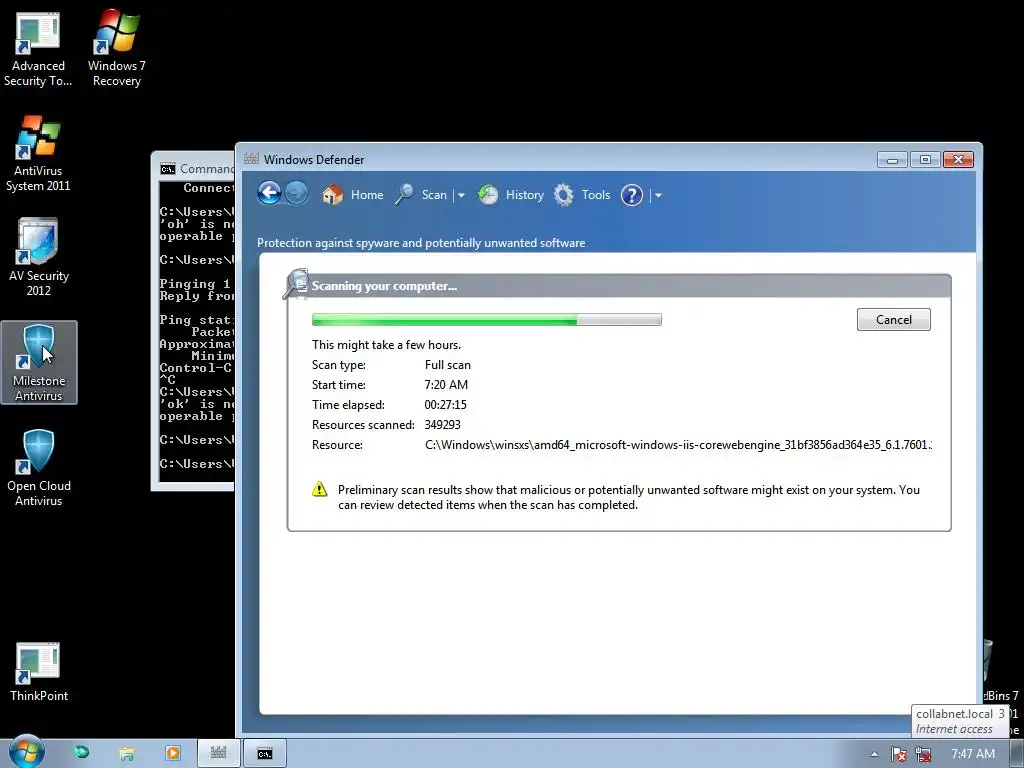The height and width of the screenshot is (768, 1024).
Task: Select AV Security 2012 desktop icon
Action: coord(39,257)
